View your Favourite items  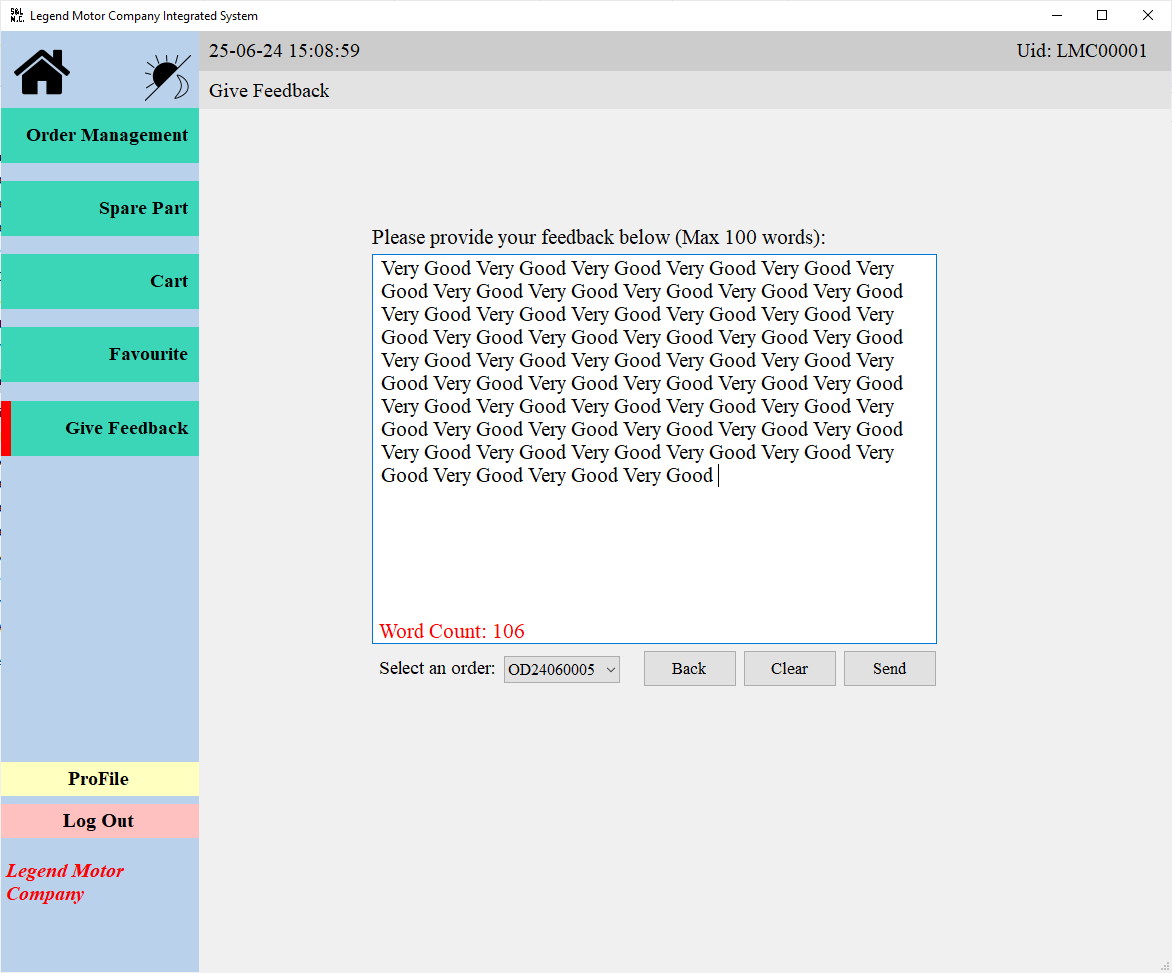[x=99, y=354]
